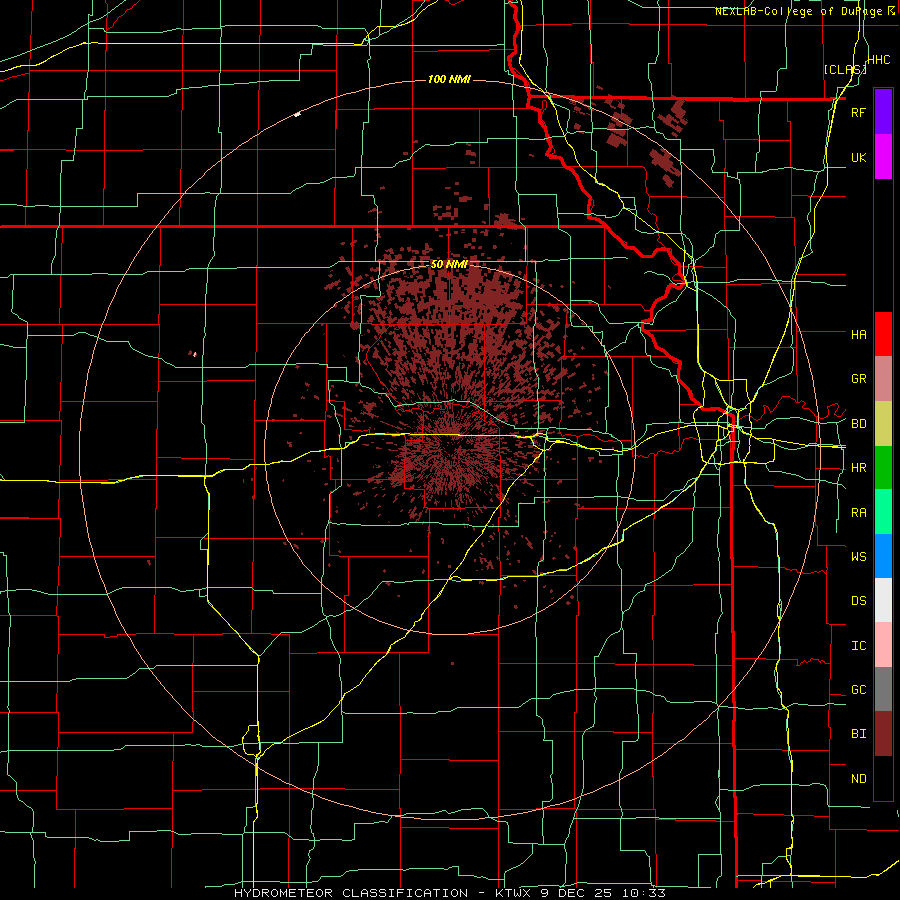Click the UK magenta legend swatch
Image resolution: width=900 pixels, height=900 pixels.
[x=883, y=157]
